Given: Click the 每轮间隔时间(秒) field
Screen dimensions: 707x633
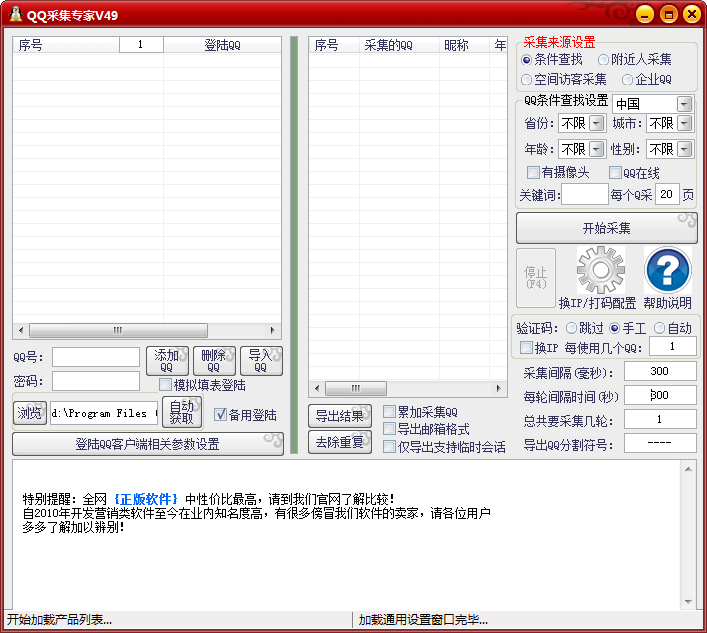Looking at the screenshot, I should point(660,395).
